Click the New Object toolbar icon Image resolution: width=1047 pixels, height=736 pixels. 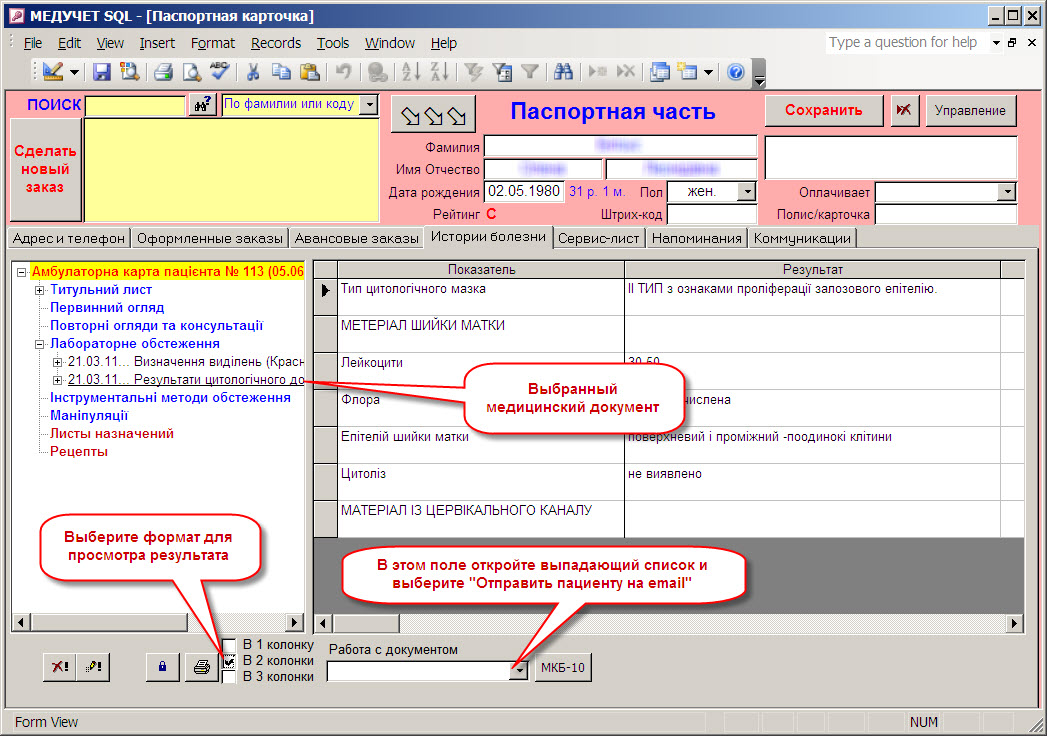(687, 71)
